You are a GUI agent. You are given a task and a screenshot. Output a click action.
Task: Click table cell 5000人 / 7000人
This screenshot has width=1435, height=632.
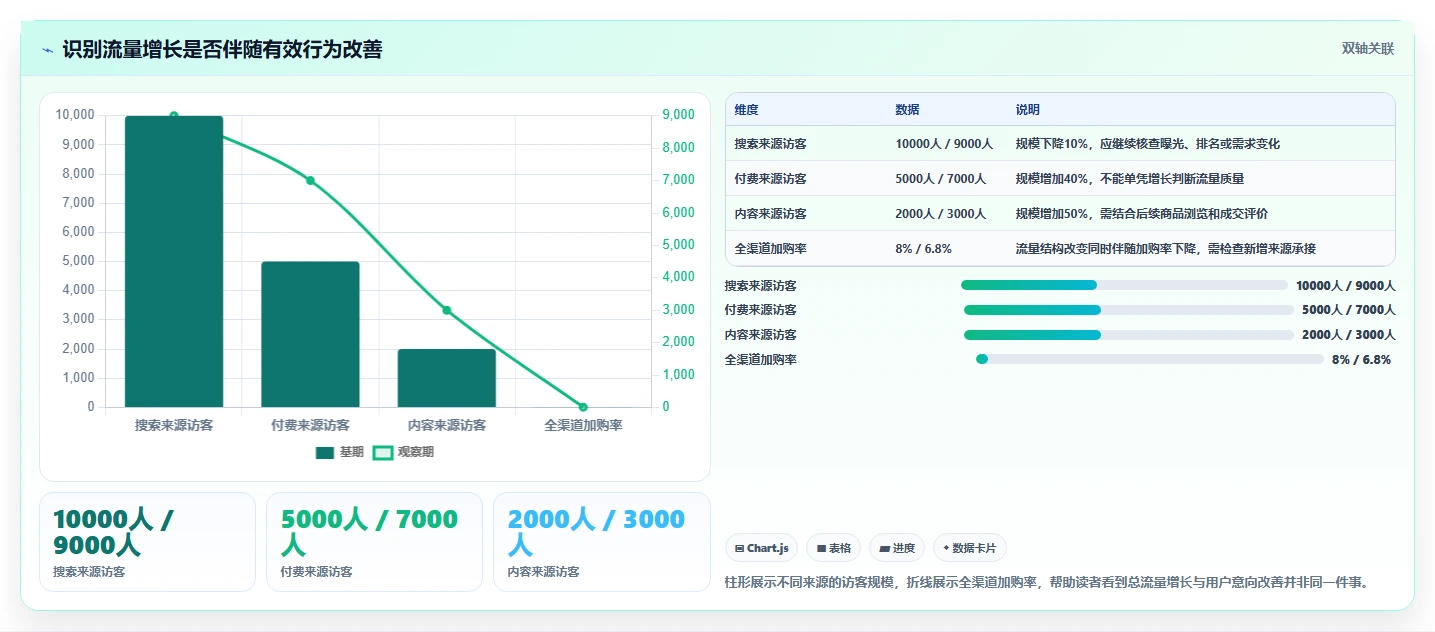pyautogui.click(x=941, y=179)
